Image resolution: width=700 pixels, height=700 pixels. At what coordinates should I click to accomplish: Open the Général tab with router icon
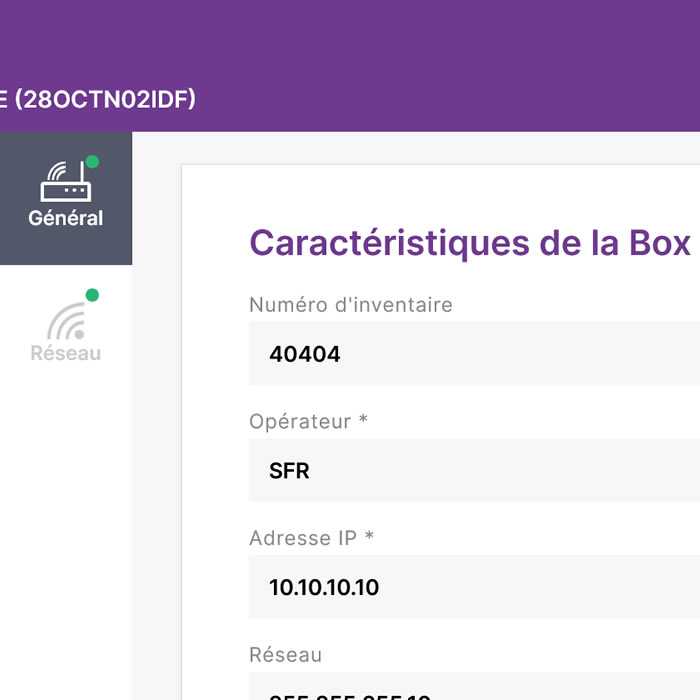click(66, 198)
